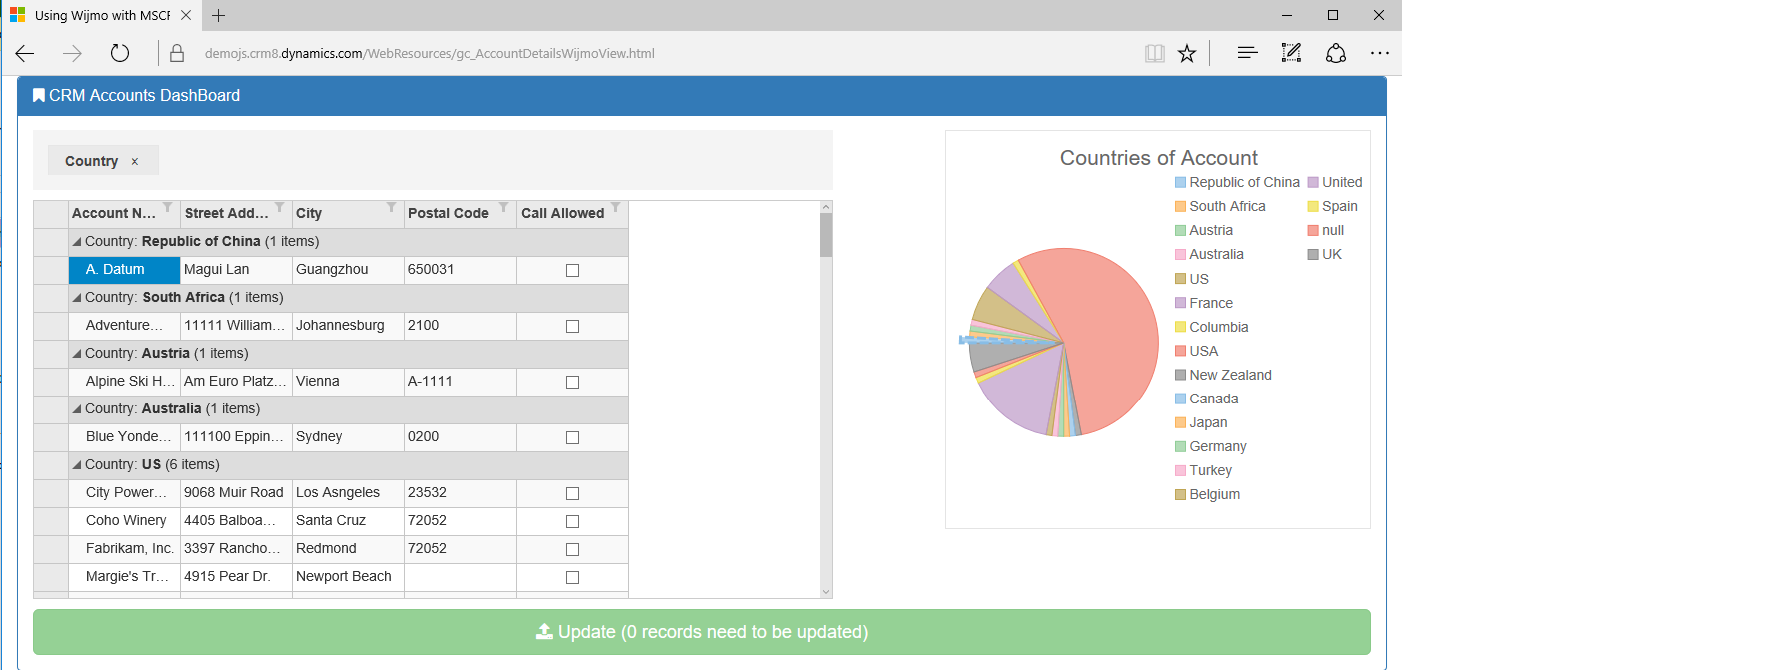Add this page to favorites

[1187, 54]
